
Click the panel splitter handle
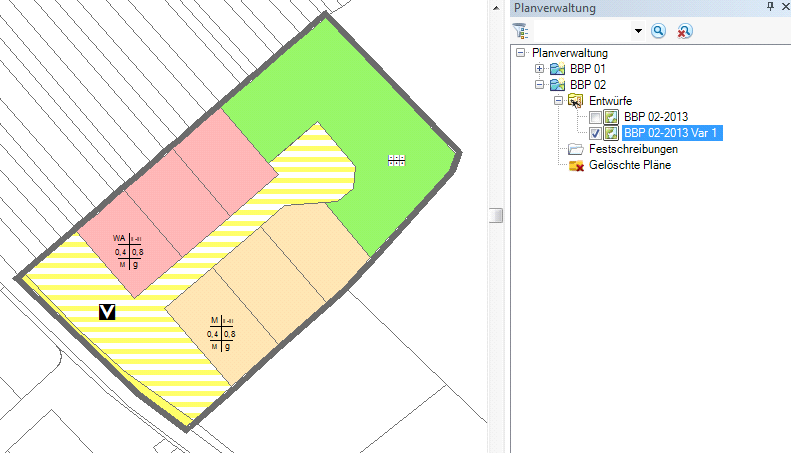pos(494,217)
